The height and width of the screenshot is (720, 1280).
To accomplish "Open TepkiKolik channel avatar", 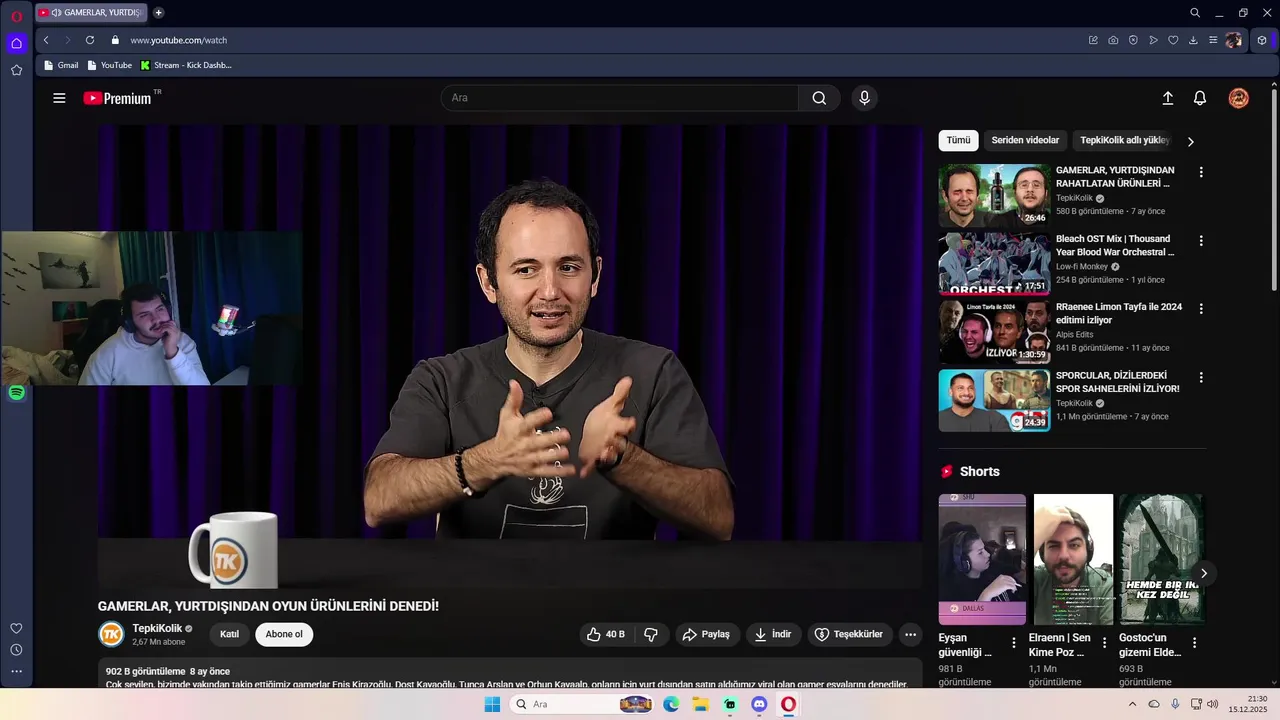I will pos(111,634).
